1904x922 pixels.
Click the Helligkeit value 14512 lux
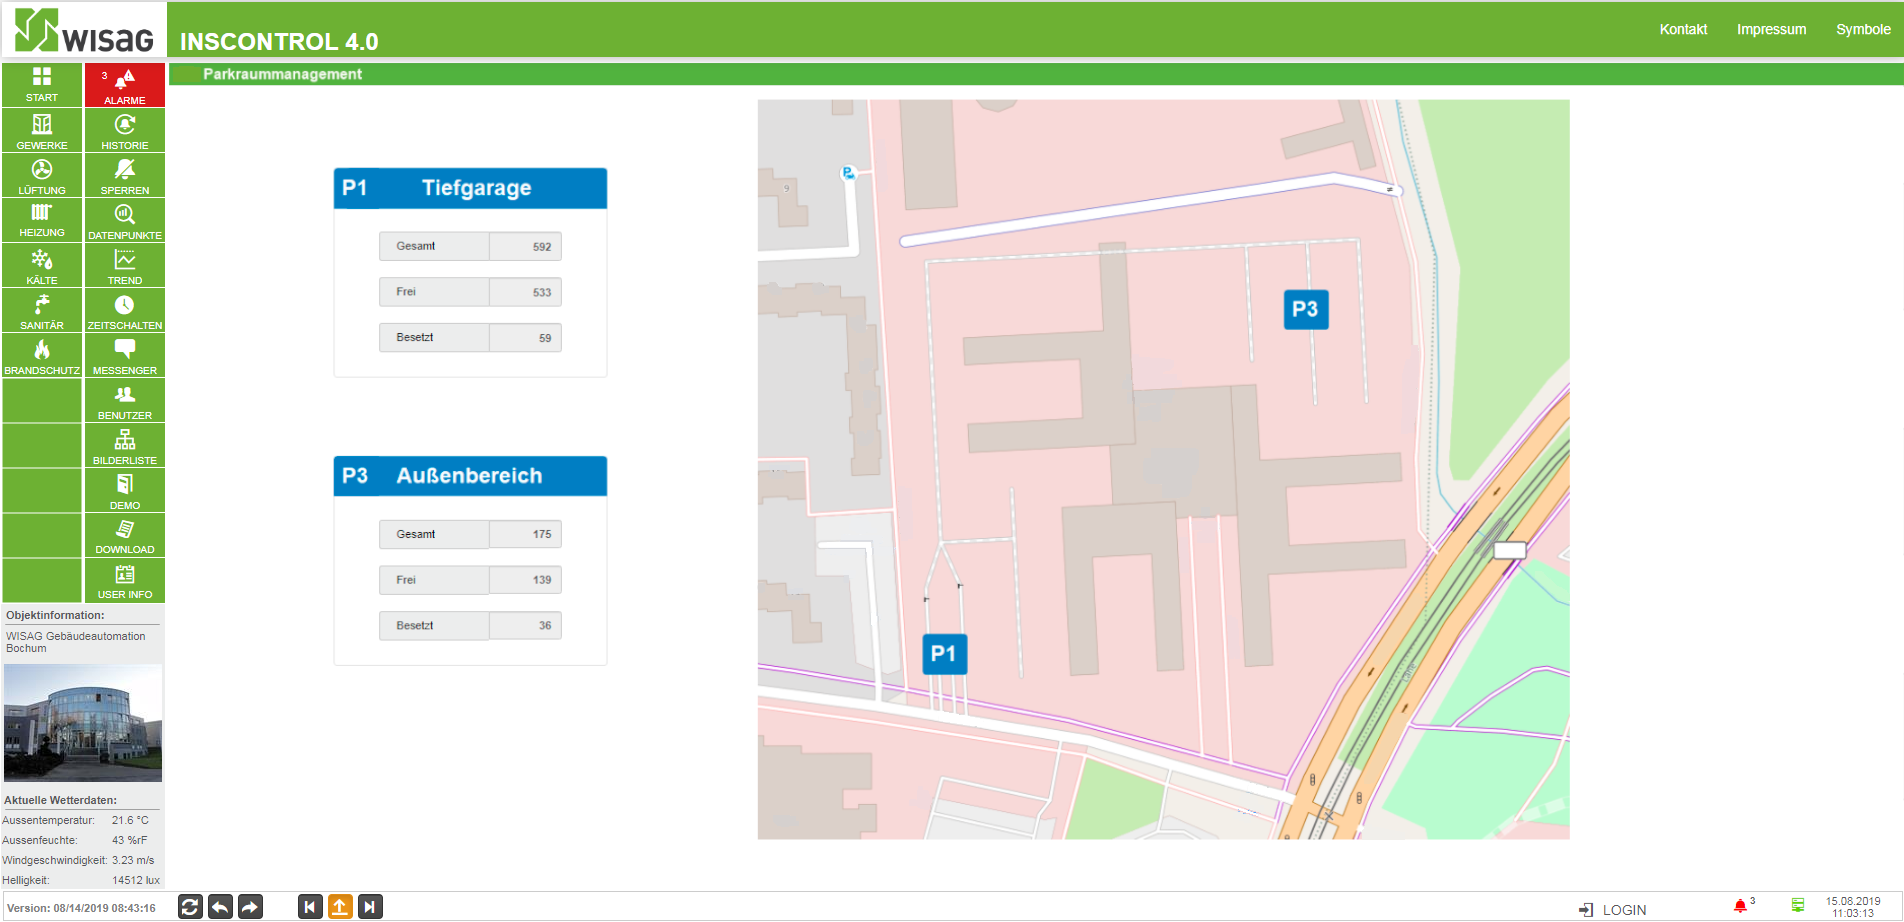click(136, 880)
